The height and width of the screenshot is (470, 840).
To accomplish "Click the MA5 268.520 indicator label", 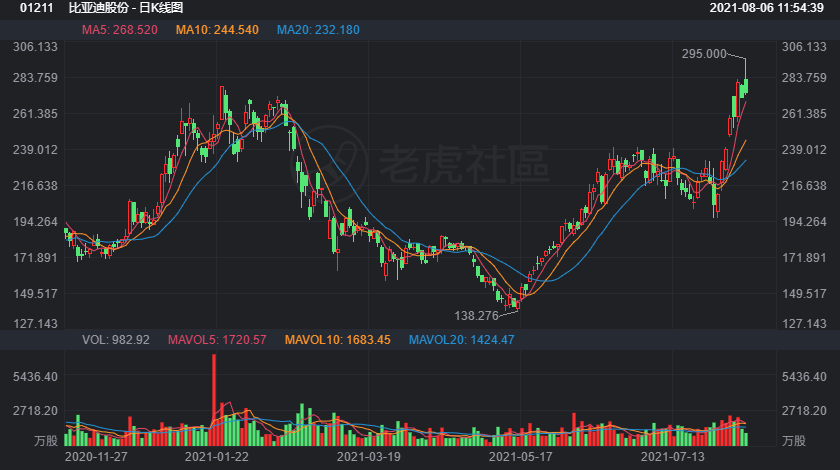I will pyautogui.click(x=119, y=30).
